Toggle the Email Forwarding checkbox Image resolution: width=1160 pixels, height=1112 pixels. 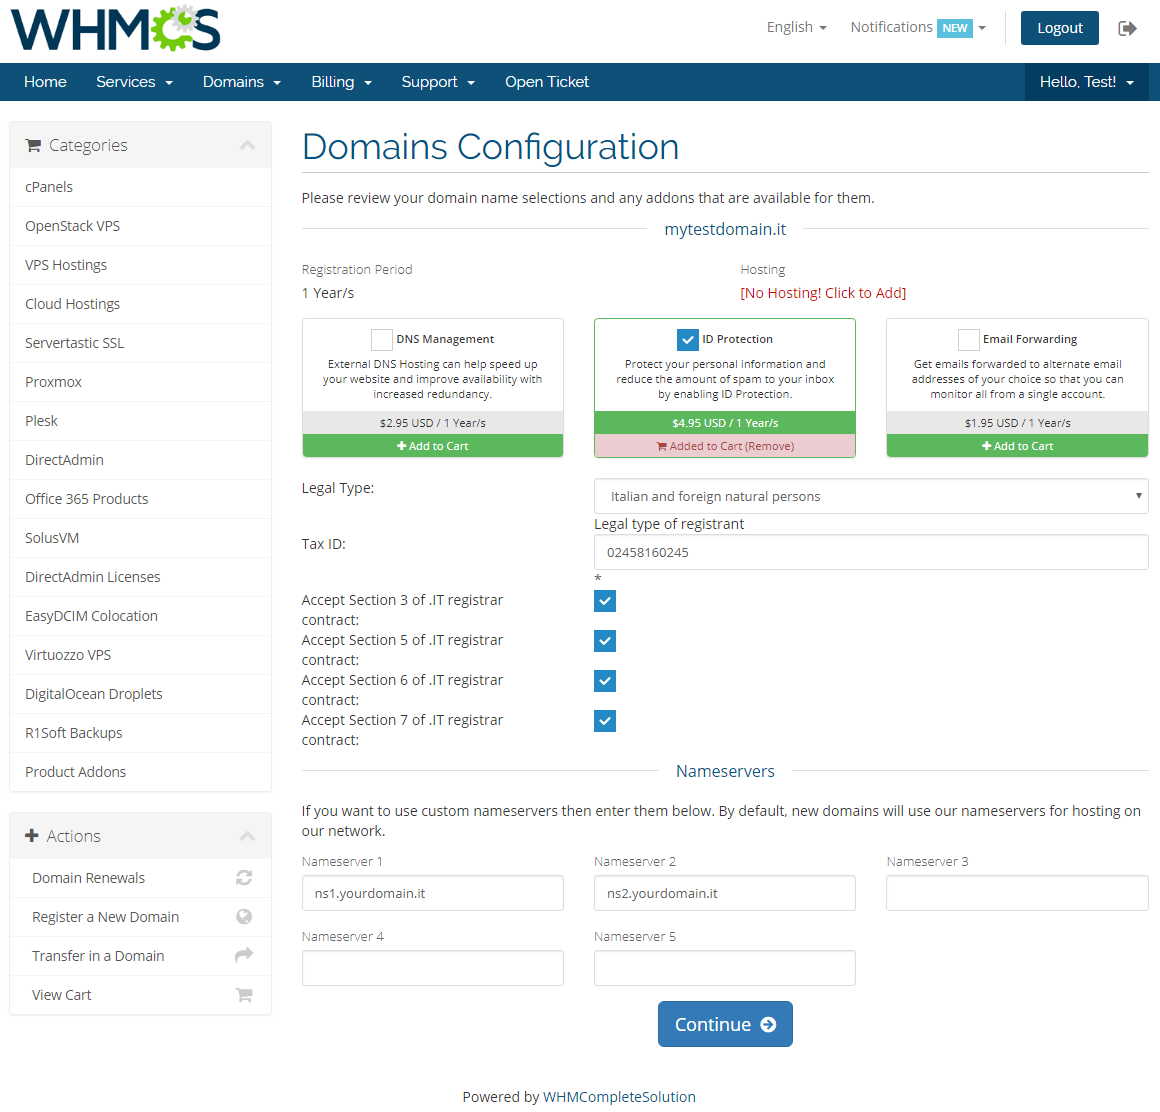coord(968,340)
